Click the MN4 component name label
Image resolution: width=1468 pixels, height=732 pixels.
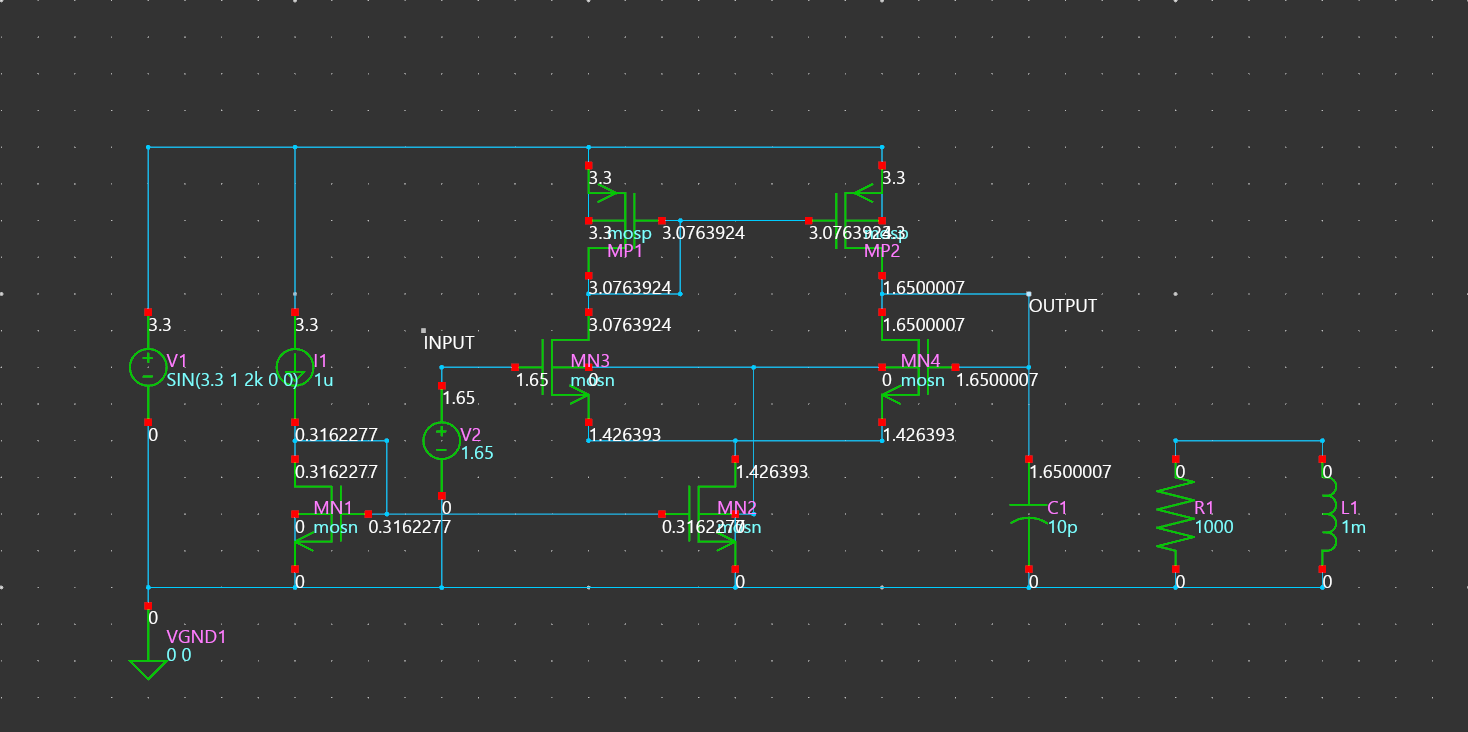click(920, 360)
